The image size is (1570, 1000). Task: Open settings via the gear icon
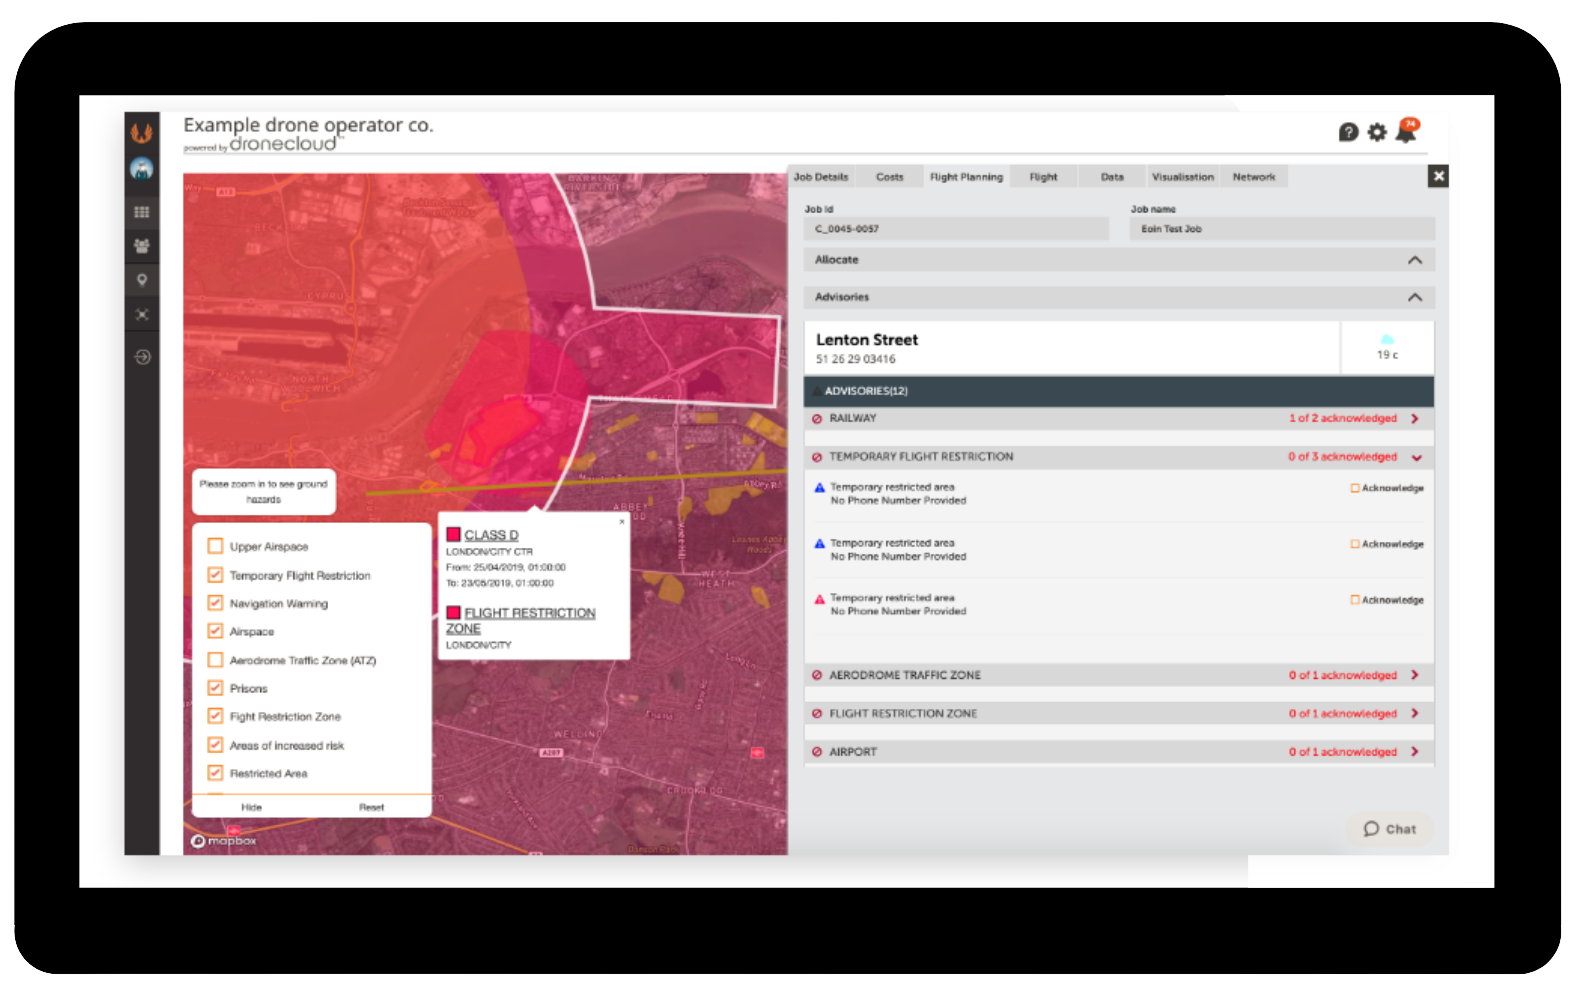[1377, 132]
